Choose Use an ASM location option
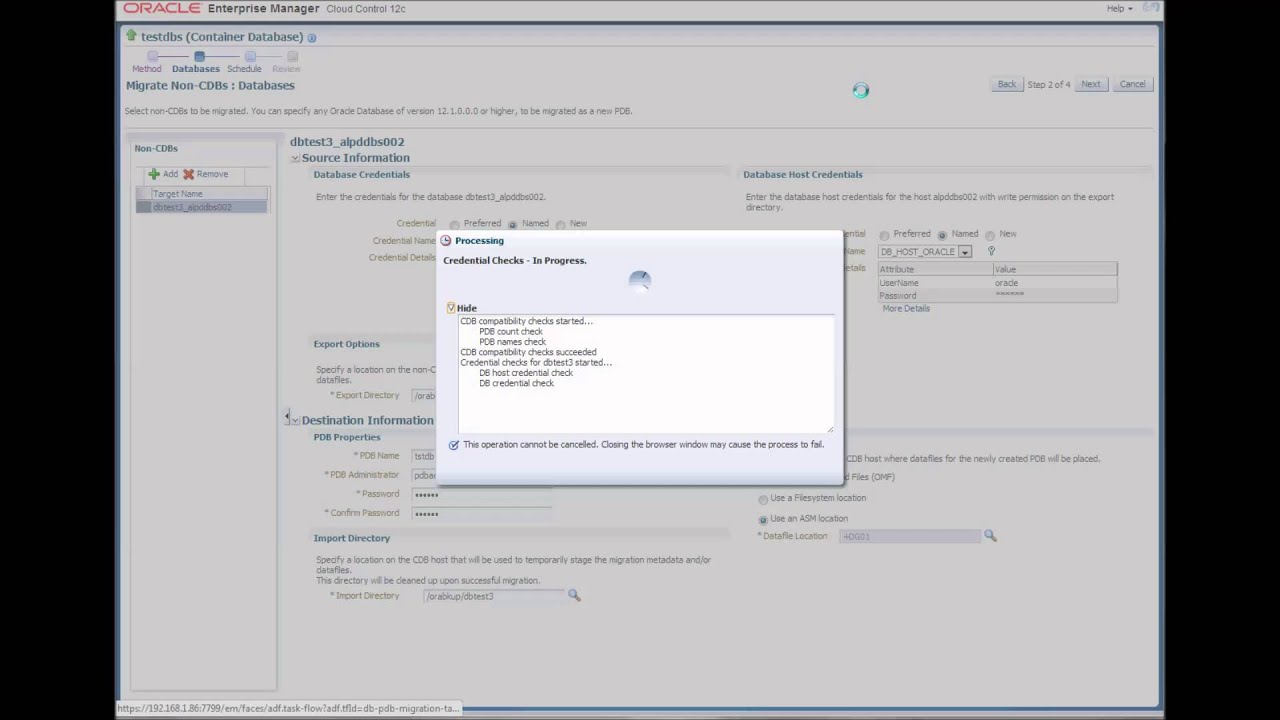Viewport: 1280px width, 720px height. (763, 519)
